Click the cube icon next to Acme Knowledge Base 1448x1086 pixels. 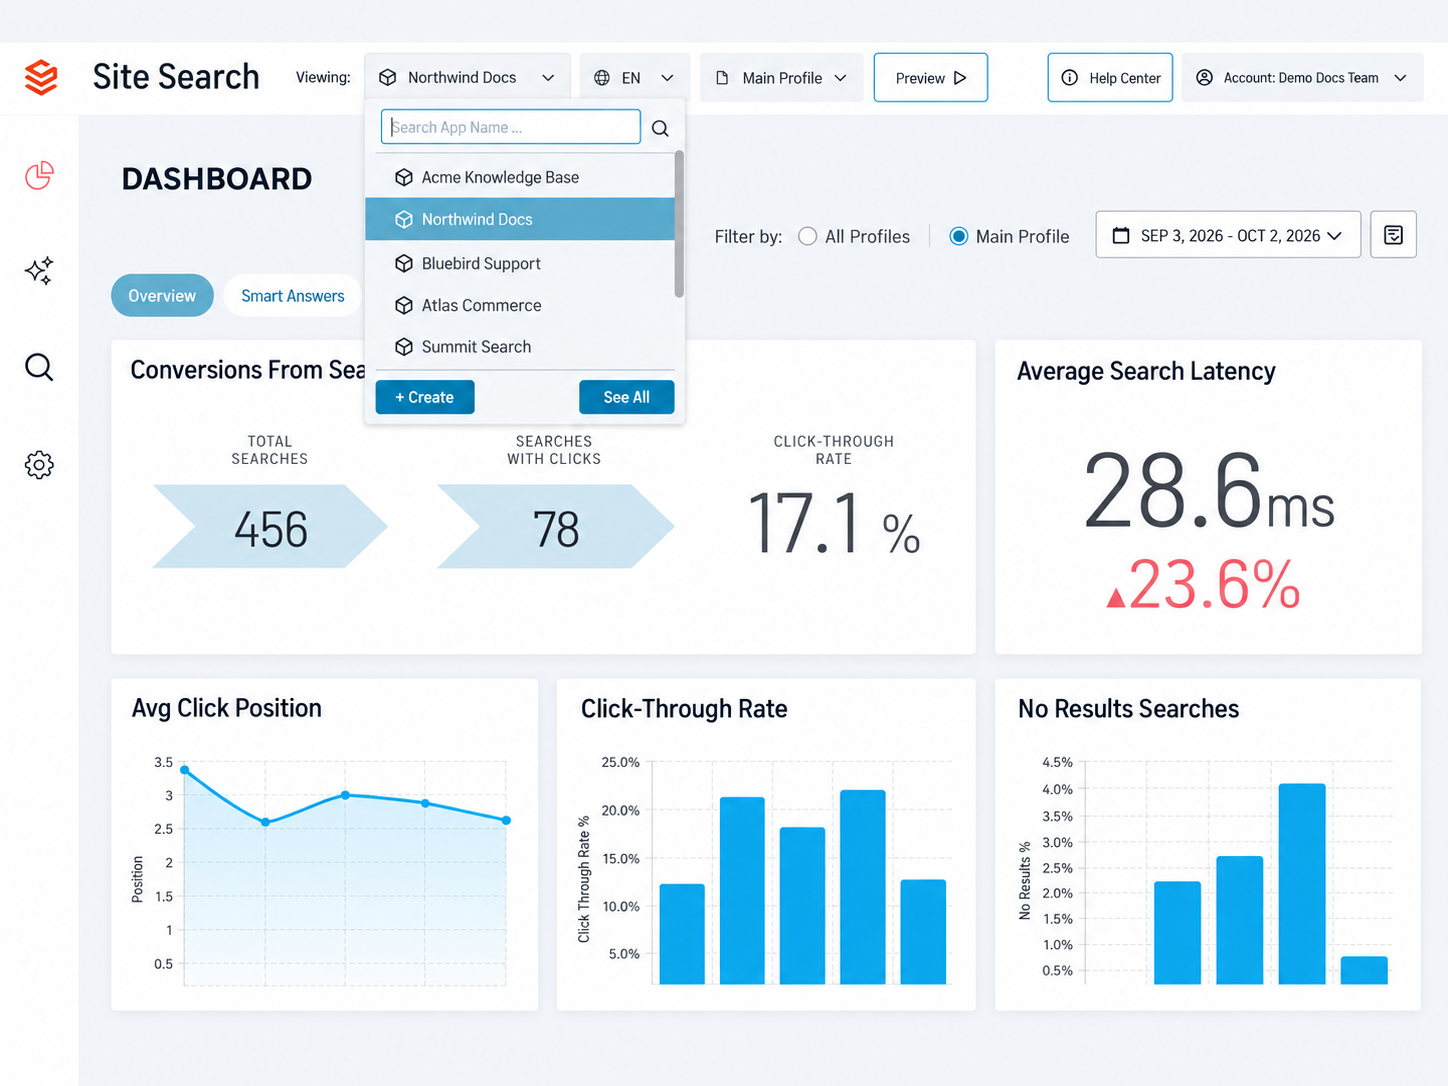(x=404, y=177)
